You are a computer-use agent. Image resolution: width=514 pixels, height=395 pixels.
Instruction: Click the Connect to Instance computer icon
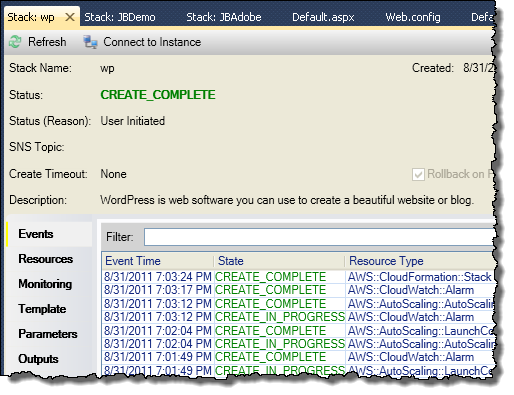click(x=90, y=42)
